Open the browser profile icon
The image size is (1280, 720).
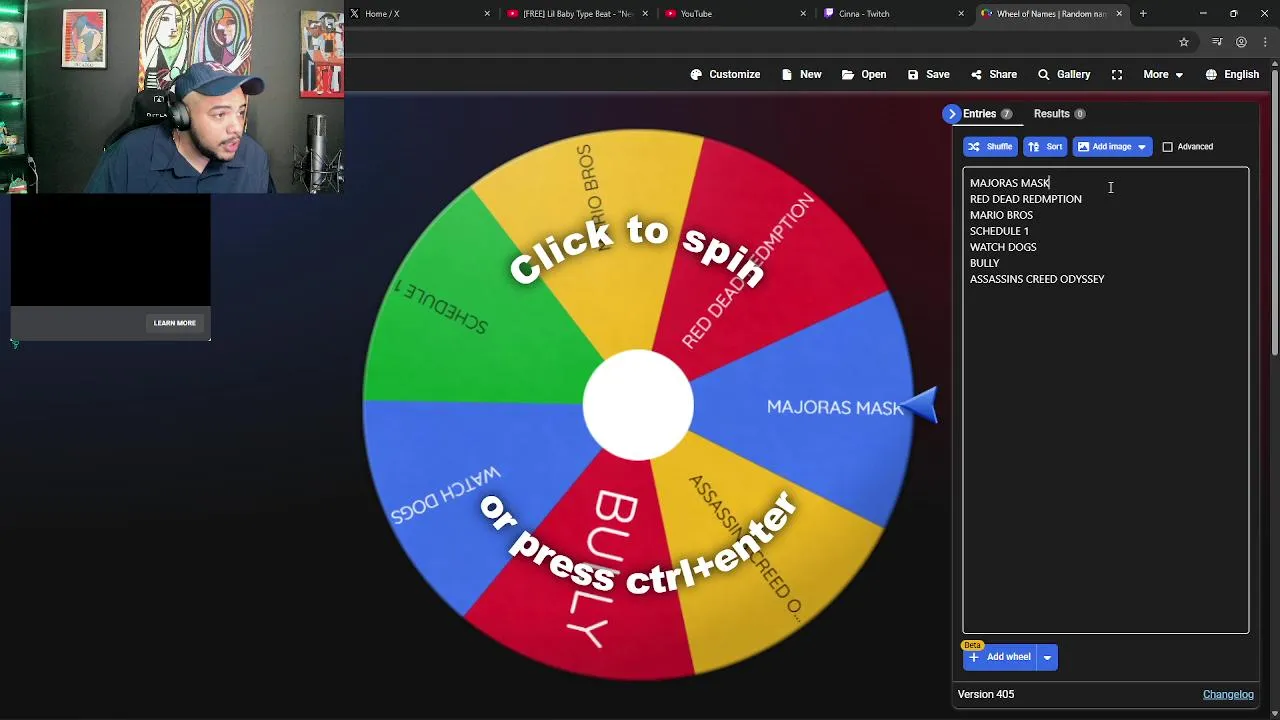pos(1241,42)
